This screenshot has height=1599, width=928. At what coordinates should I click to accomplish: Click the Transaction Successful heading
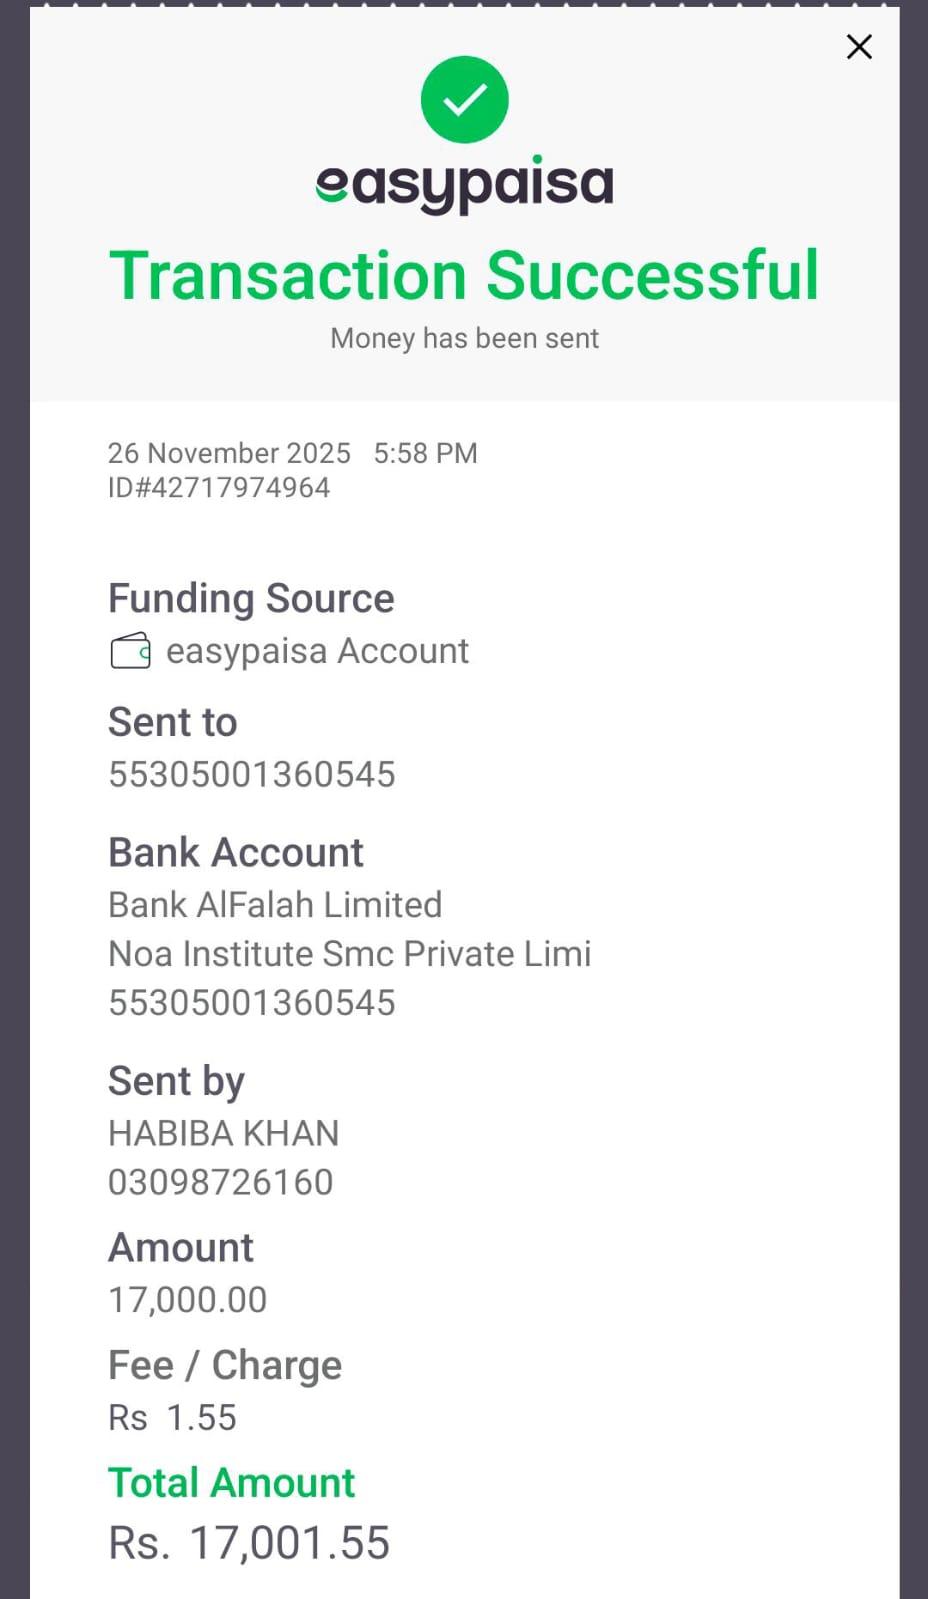(464, 275)
